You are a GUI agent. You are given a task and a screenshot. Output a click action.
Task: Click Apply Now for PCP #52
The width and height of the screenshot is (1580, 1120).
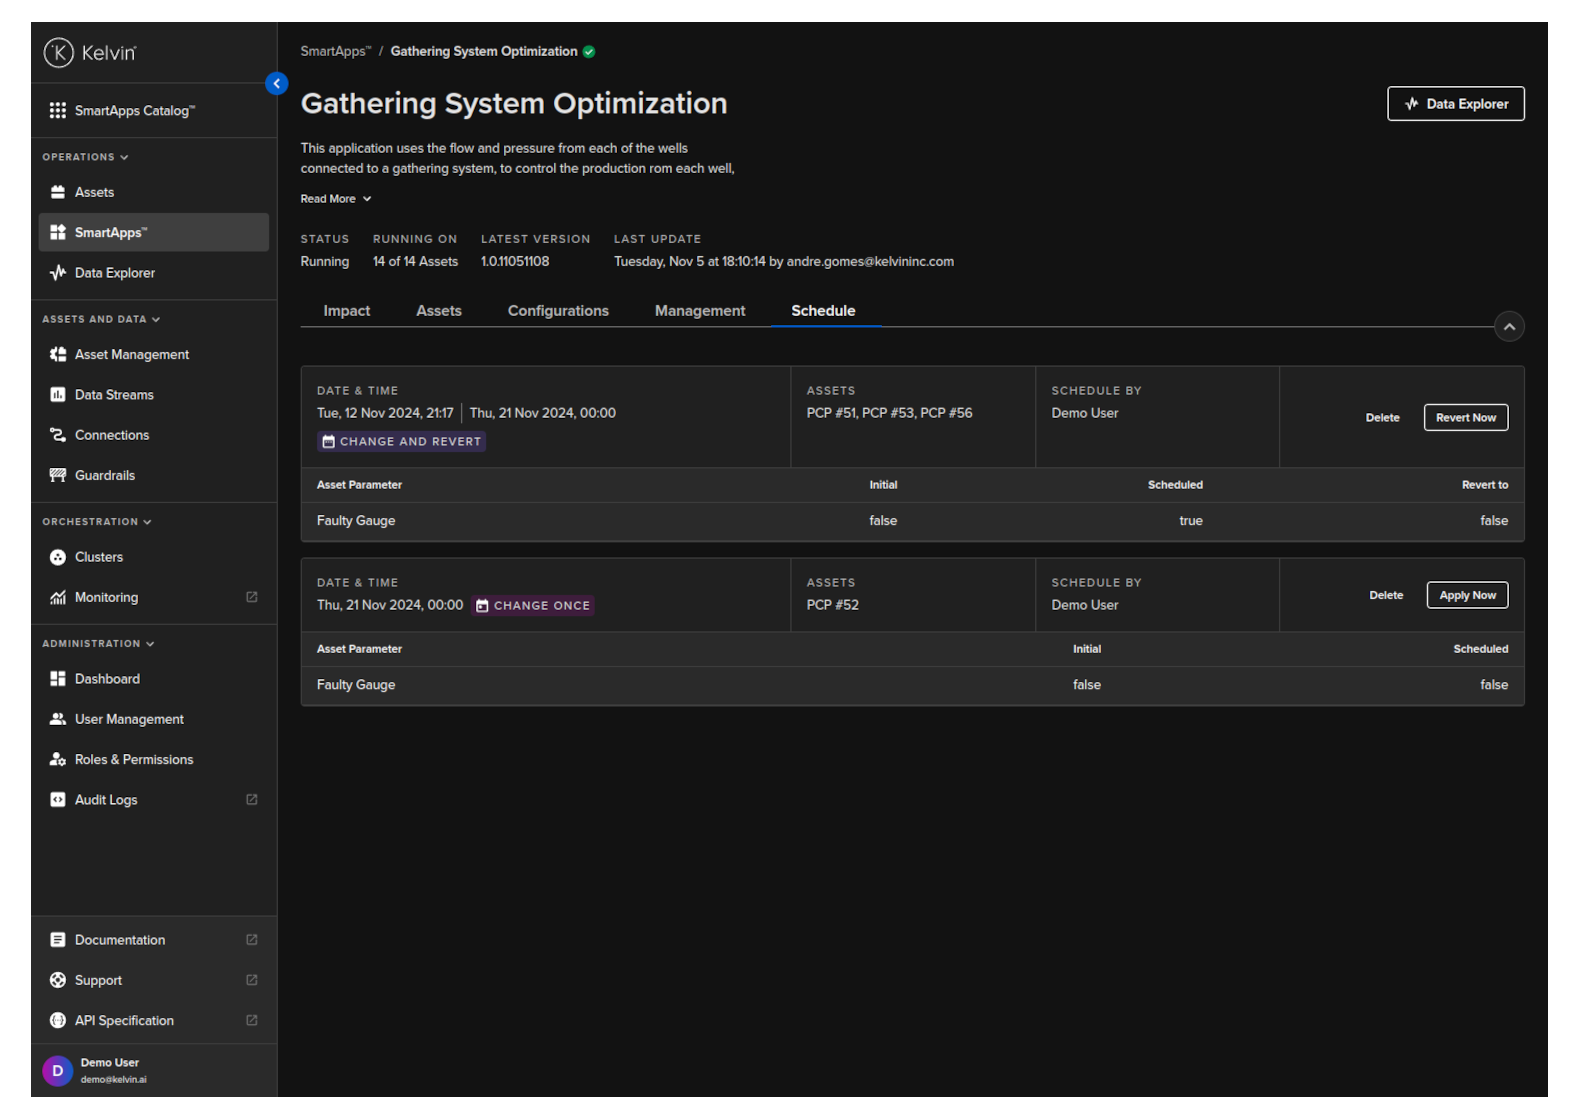click(1467, 596)
